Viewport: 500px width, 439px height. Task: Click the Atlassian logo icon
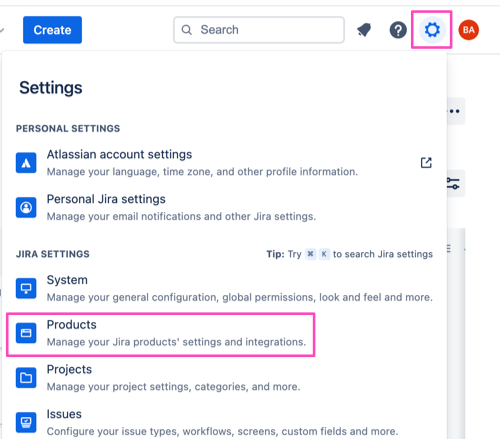(26, 163)
